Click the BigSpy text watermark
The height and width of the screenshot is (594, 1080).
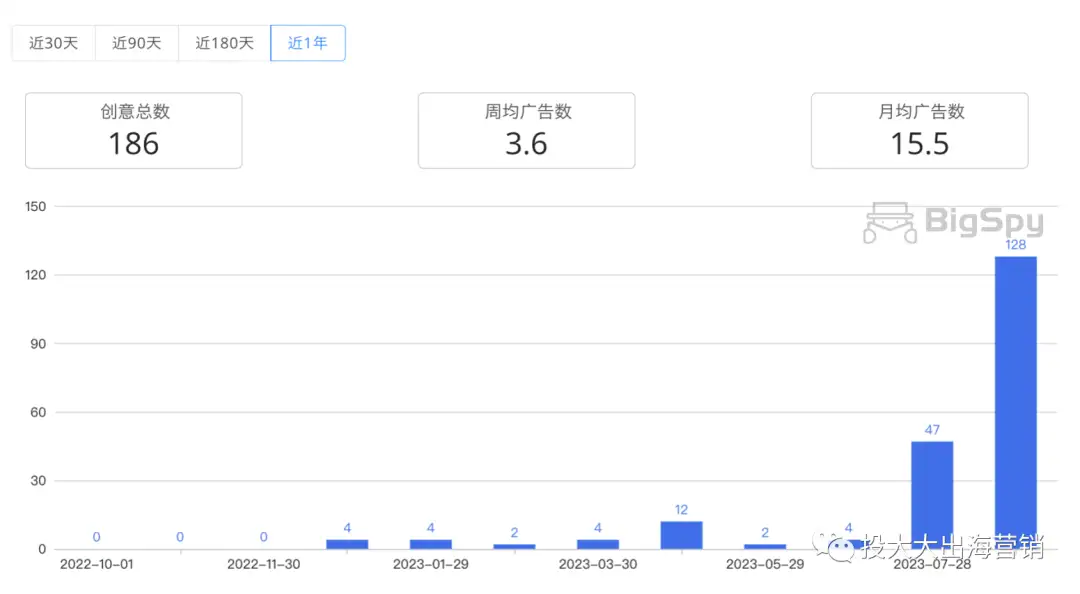pos(984,221)
